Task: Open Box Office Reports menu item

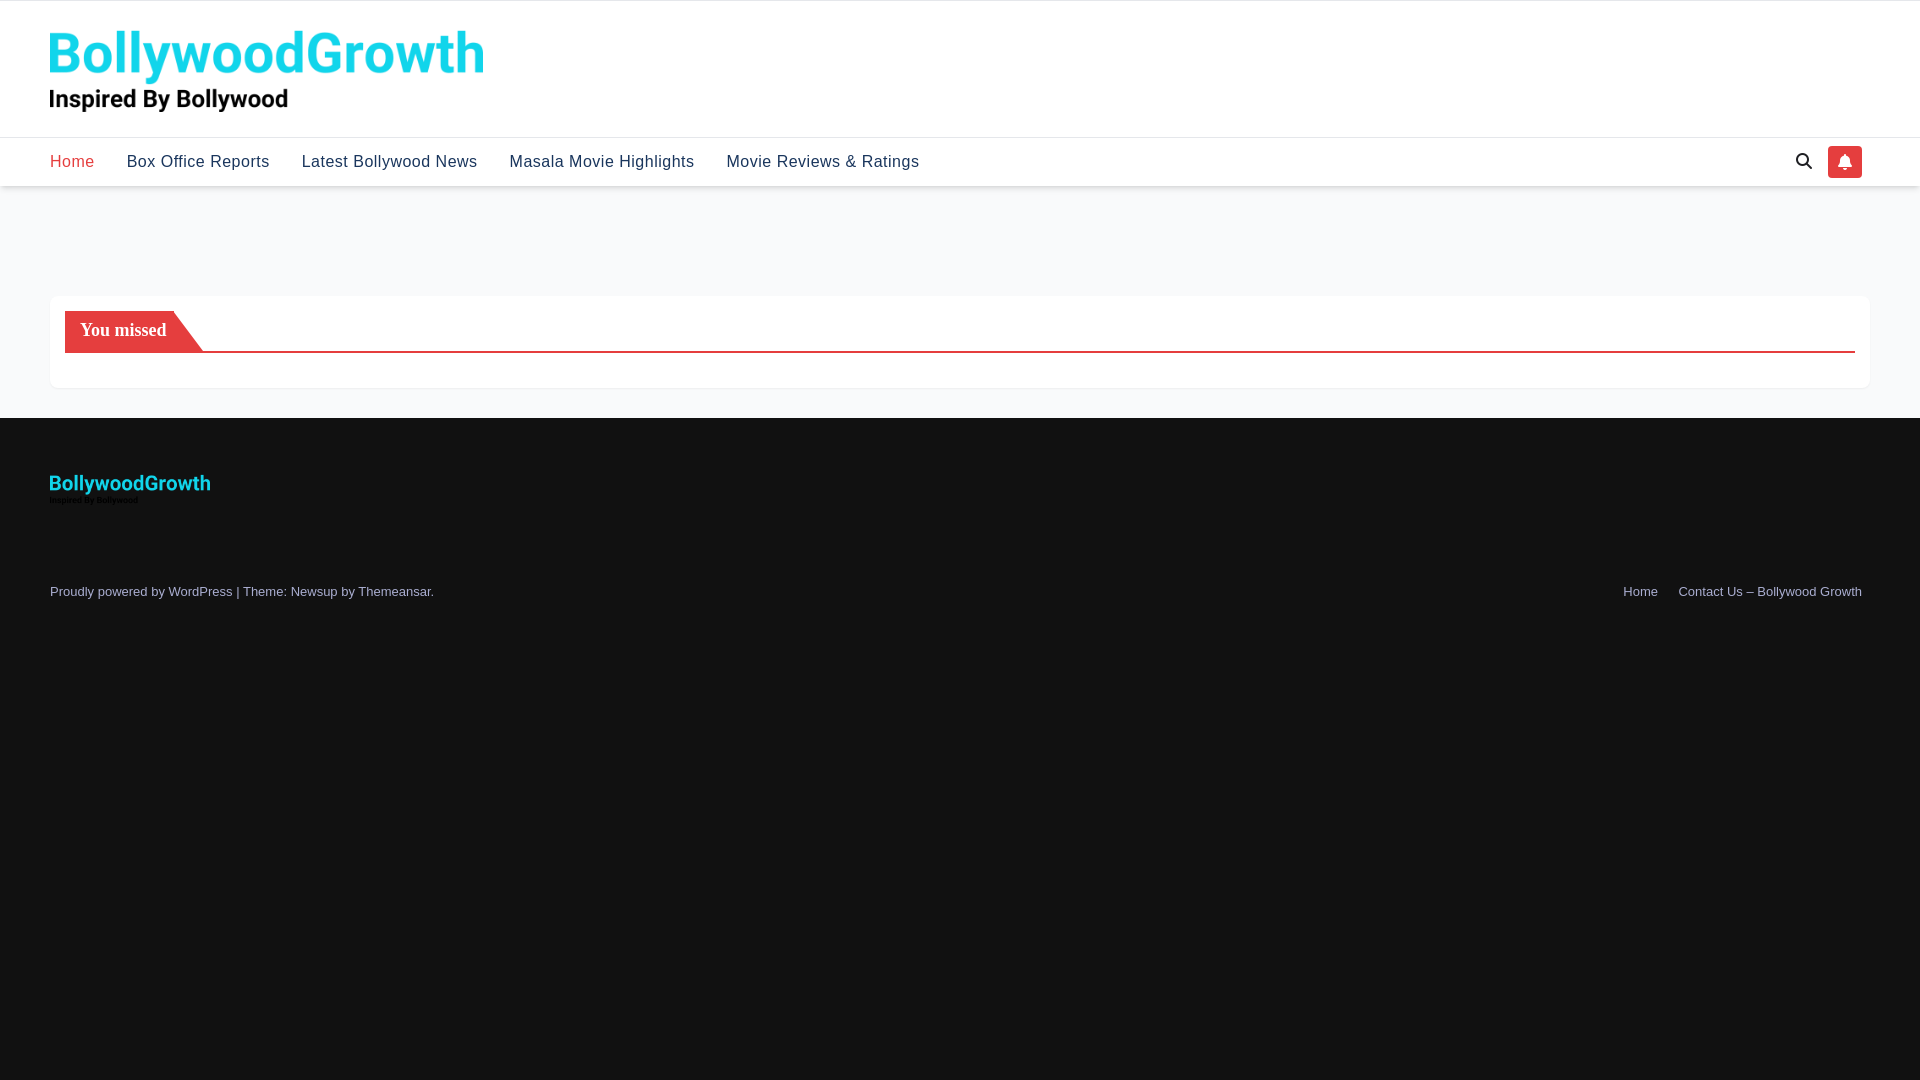Action: 198,162
